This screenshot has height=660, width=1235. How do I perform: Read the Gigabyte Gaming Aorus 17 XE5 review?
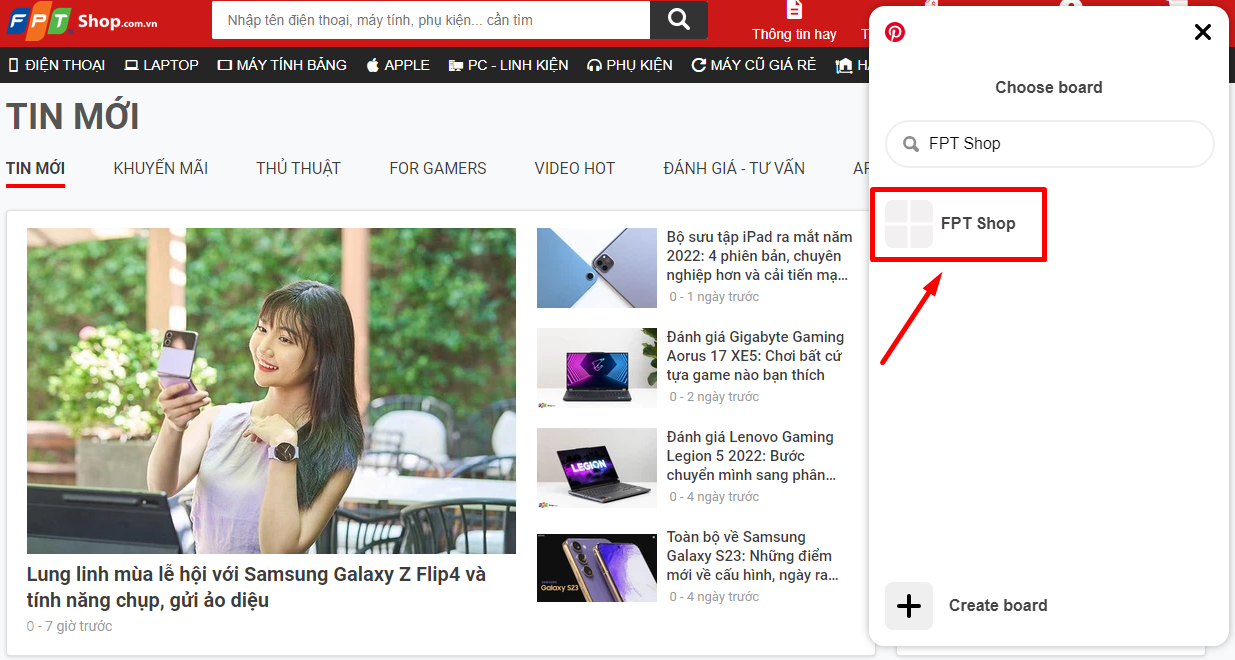click(x=756, y=356)
